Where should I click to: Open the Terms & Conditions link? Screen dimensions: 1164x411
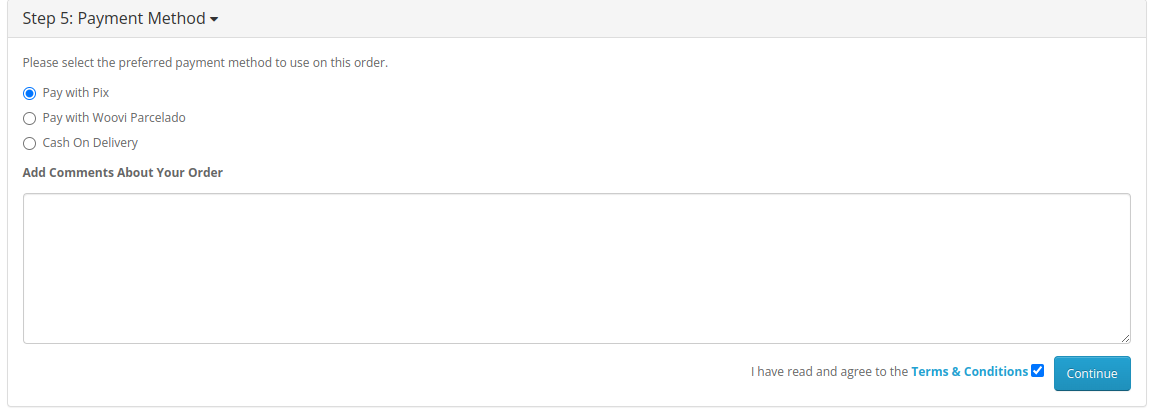969,371
